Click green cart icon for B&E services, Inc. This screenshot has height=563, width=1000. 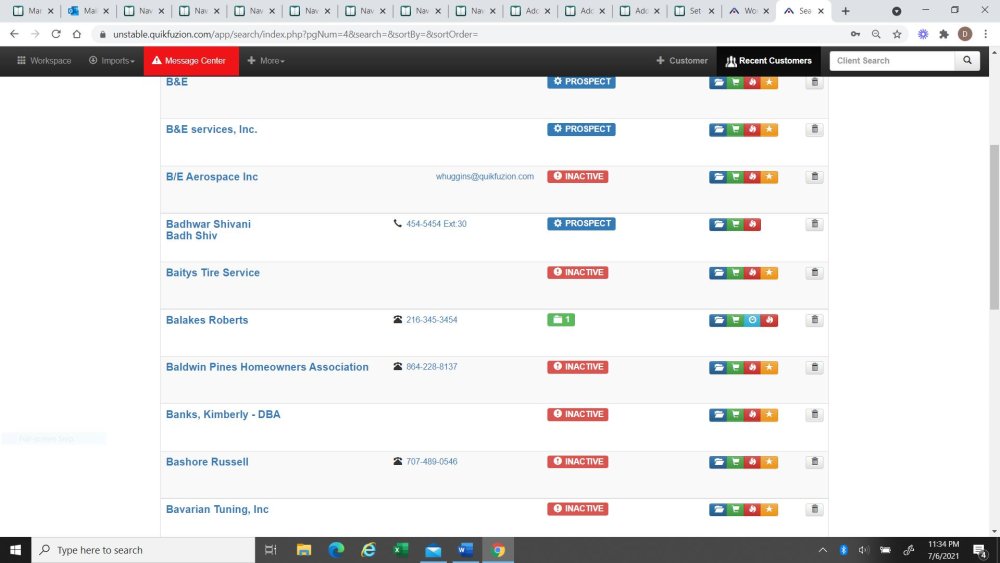click(x=735, y=129)
